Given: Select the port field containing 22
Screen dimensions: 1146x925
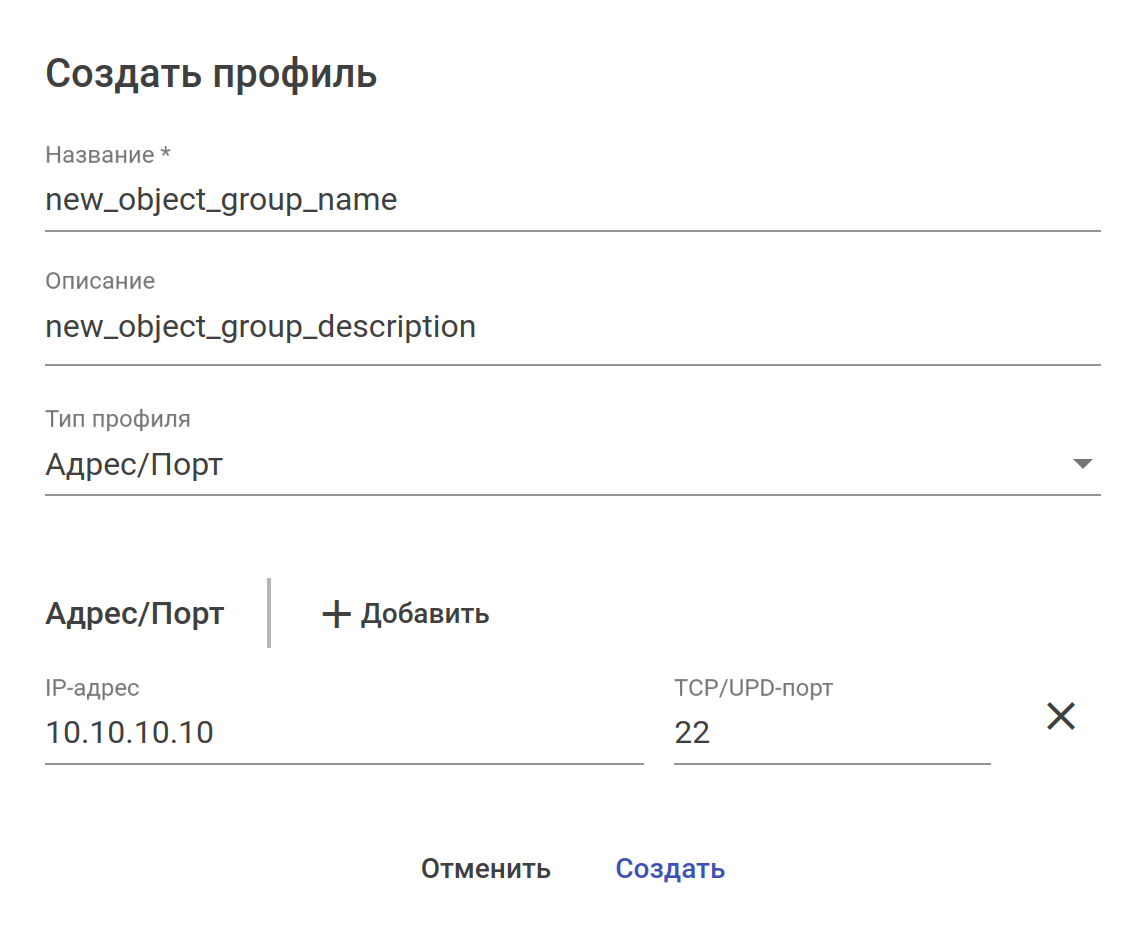Looking at the screenshot, I should [832, 733].
